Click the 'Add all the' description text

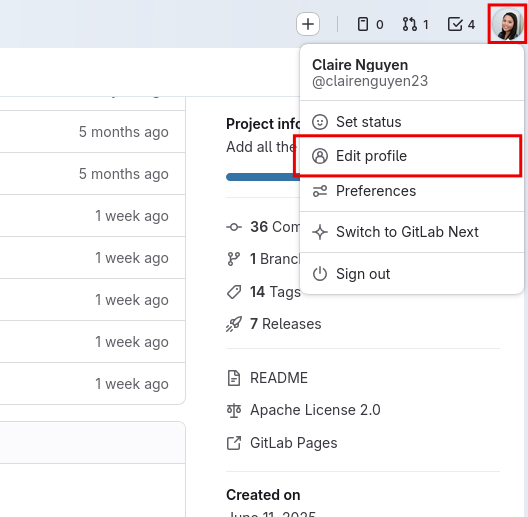262,147
